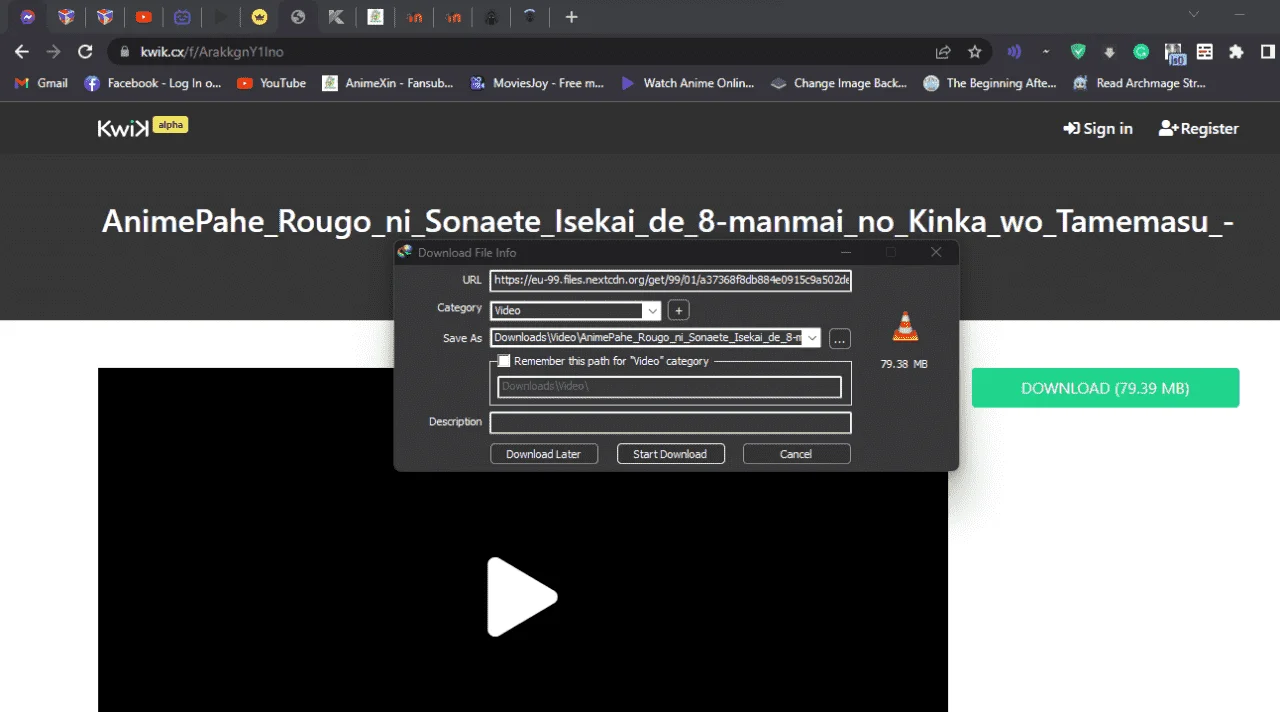Open the red-lined reading list extension
This screenshot has height=712, width=1280.
point(1204,52)
